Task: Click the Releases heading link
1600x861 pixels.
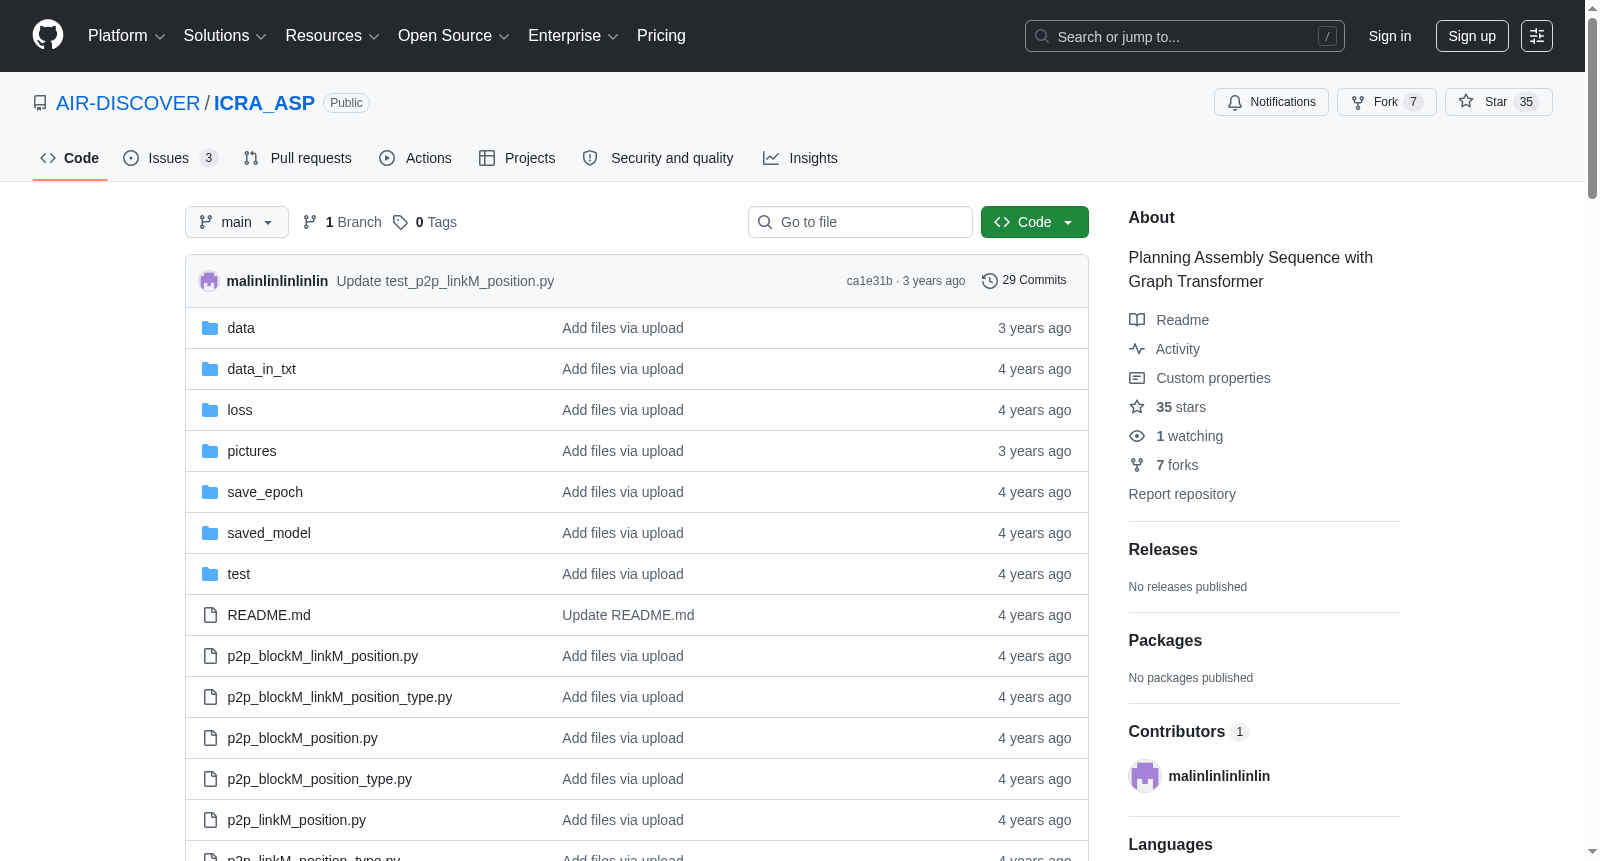Action: [x=1163, y=549]
